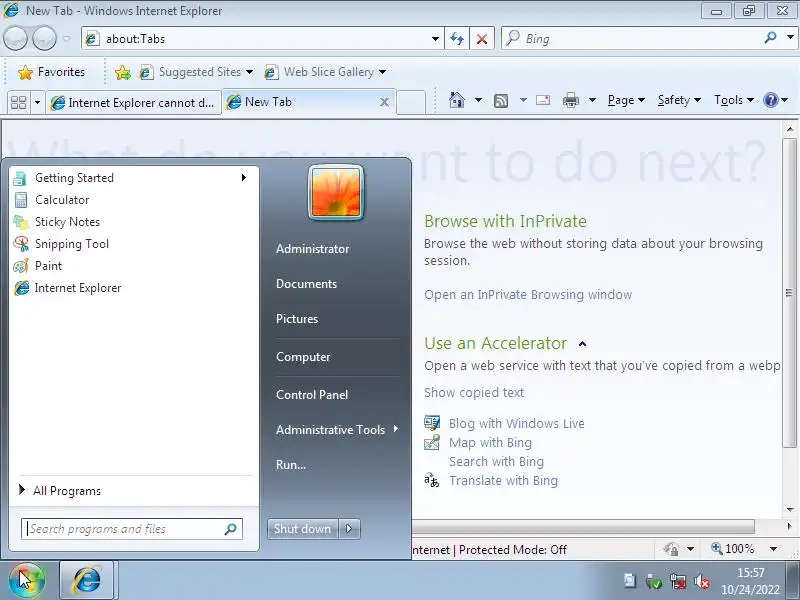The width and height of the screenshot is (800, 600).
Task: Click the Help question mark icon
Action: pos(770,100)
